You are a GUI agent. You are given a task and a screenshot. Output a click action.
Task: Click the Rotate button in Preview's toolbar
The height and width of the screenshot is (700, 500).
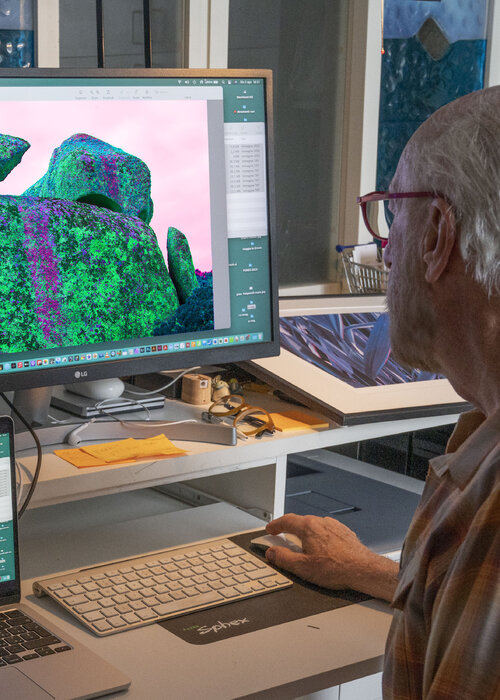coord(136,92)
